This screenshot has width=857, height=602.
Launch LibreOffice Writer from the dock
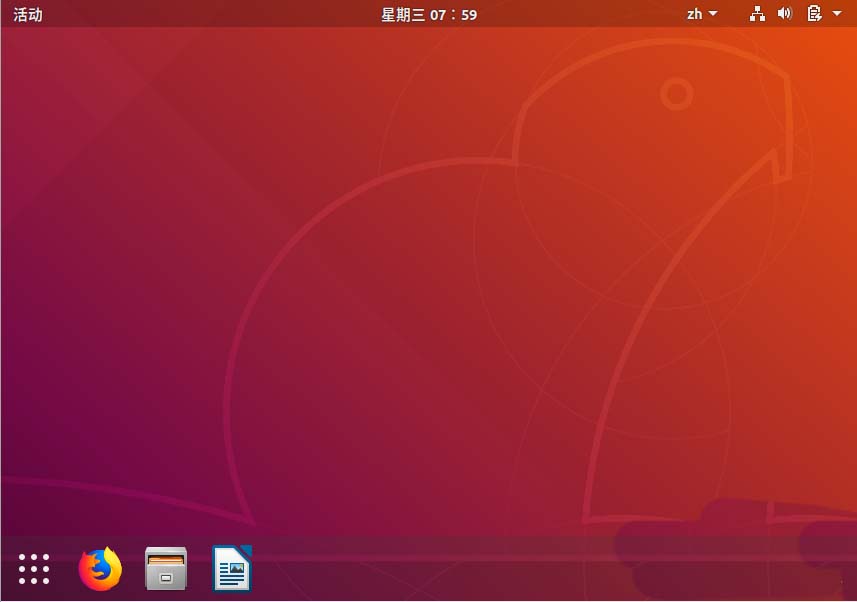[231, 568]
